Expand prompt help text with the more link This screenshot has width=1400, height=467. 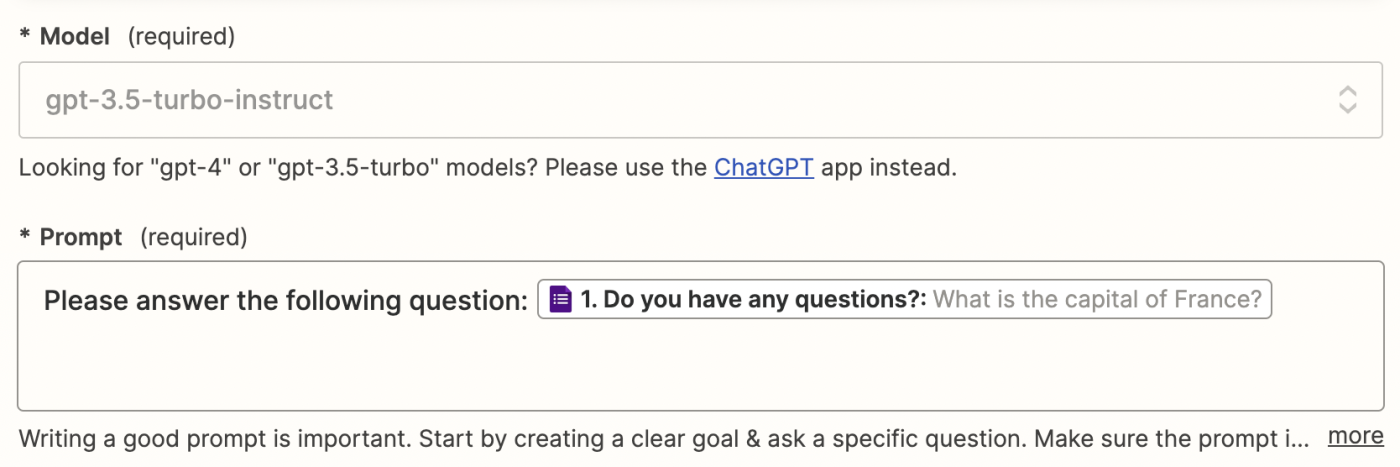(x=1355, y=436)
